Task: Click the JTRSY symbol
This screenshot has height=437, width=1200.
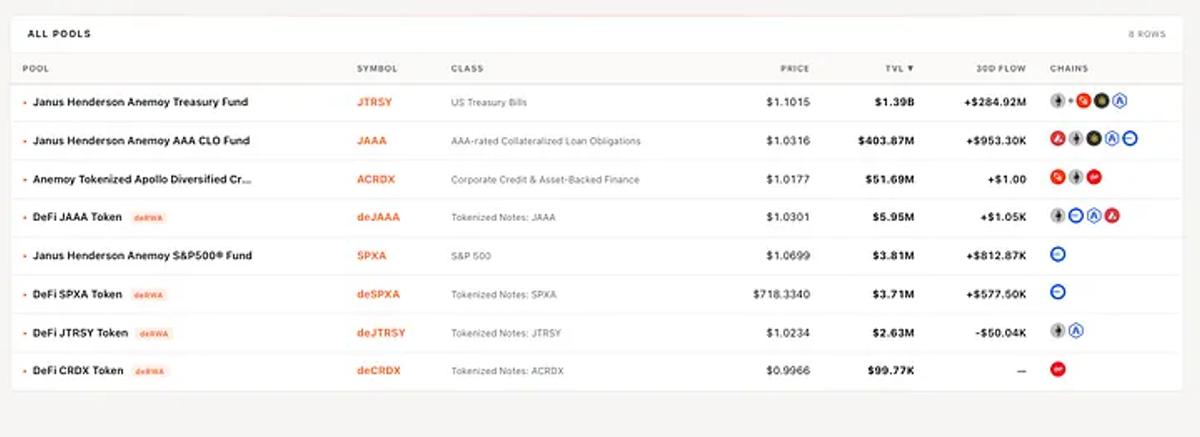Action: click(373, 102)
